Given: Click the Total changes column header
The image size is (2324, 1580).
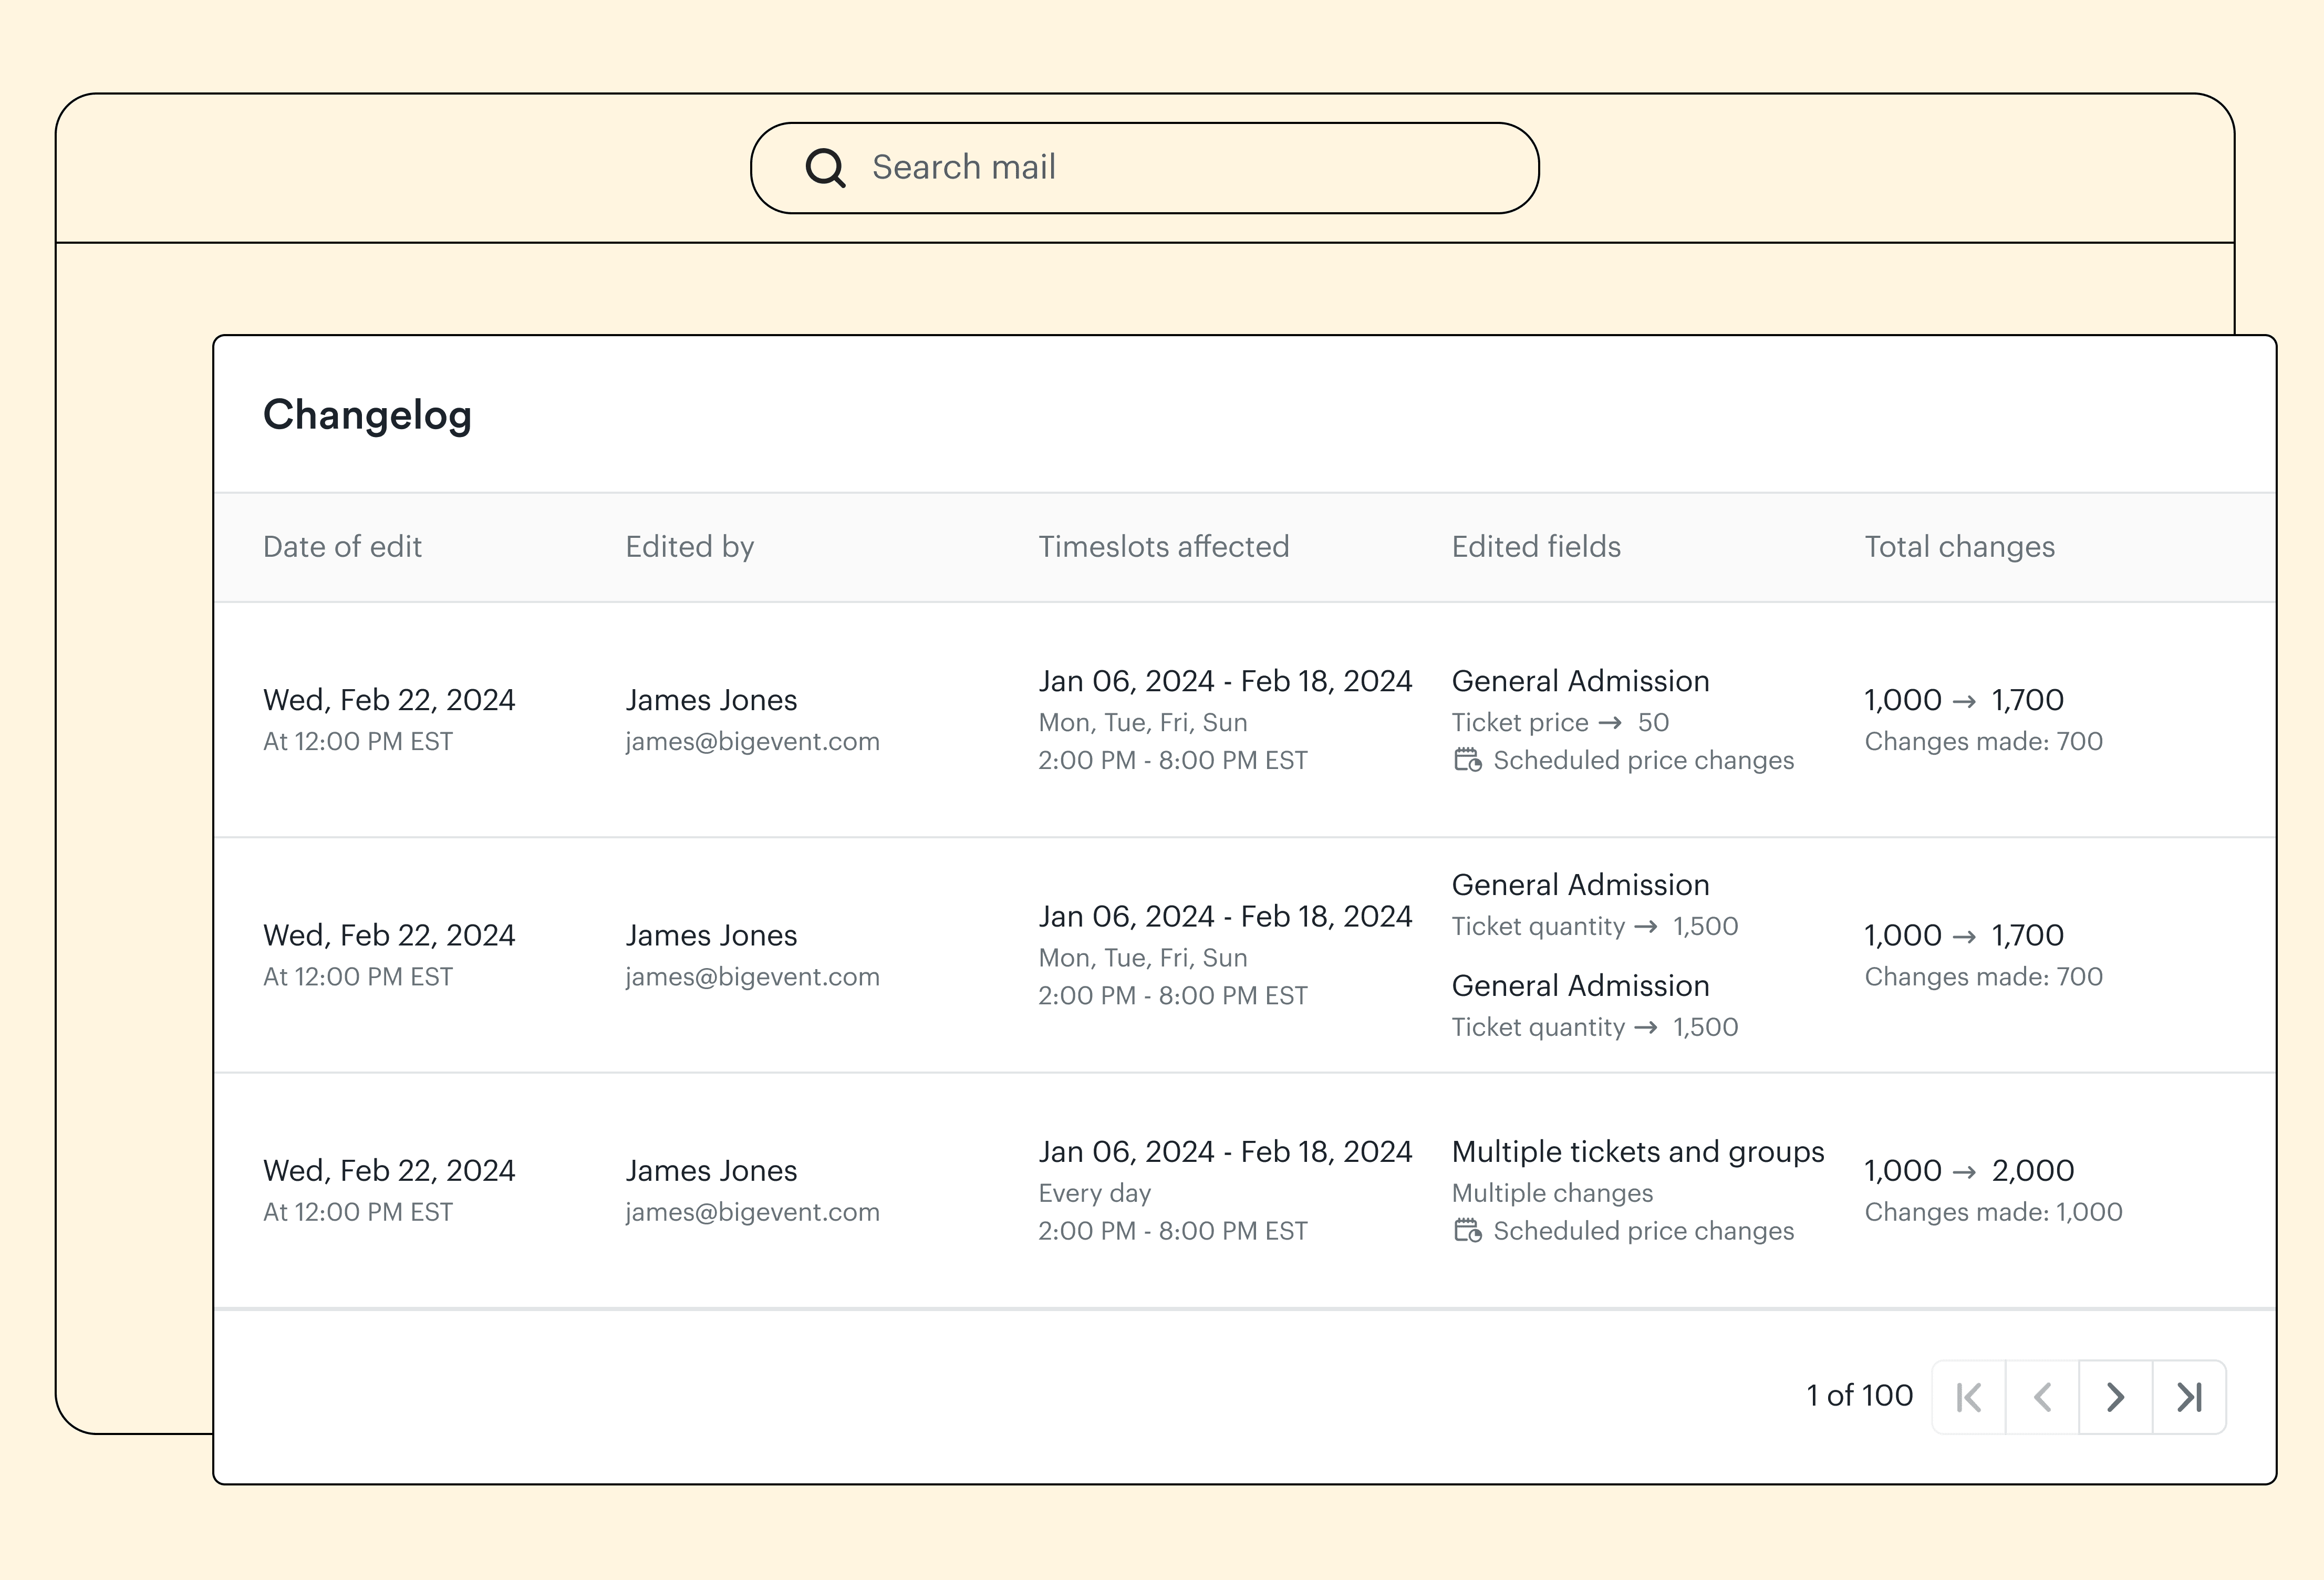Looking at the screenshot, I should (1958, 547).
